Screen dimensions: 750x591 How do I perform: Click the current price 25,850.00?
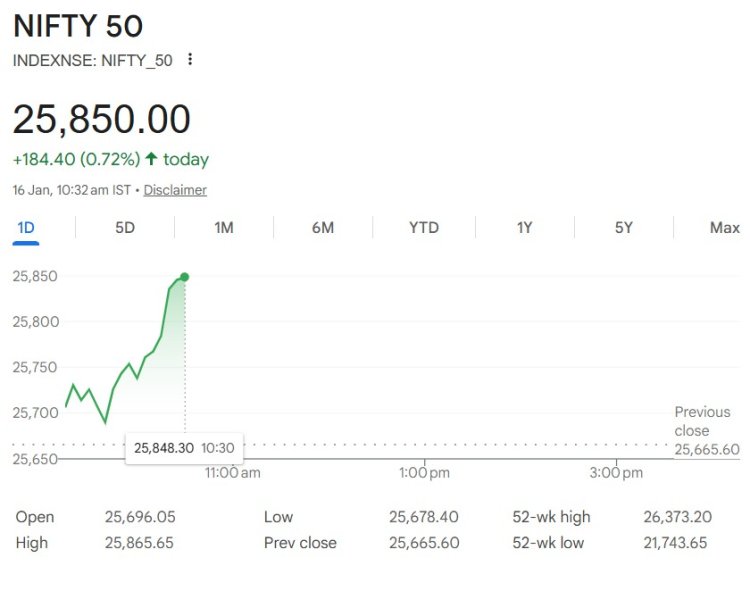click(102, 120)
